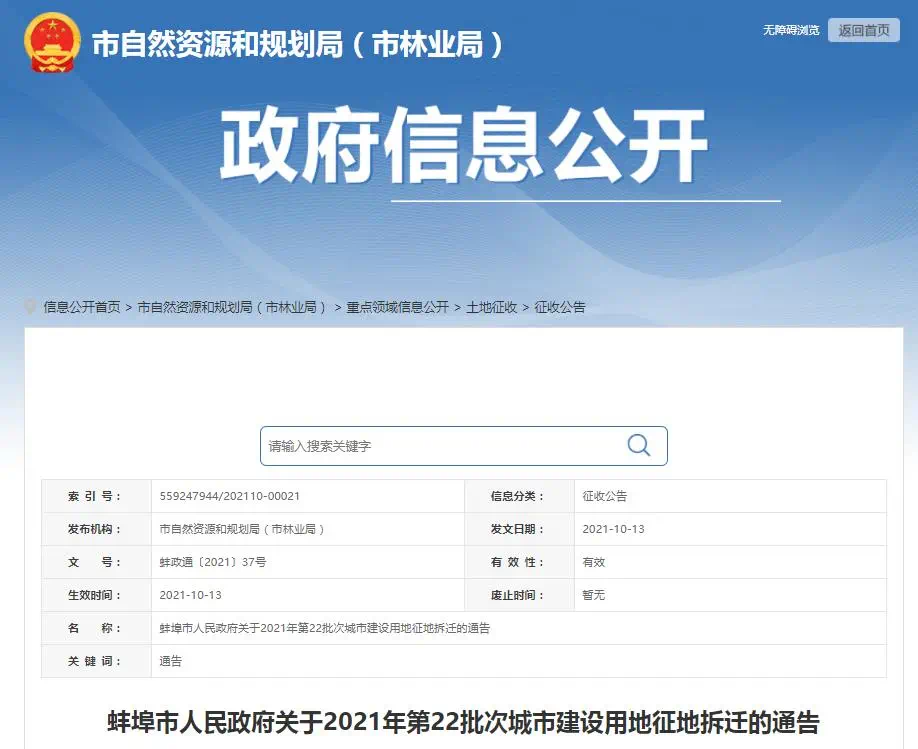Open the 信息公开首页 breadcrumb link
This screenshot has height=749, width=918.
coord(82,307)
